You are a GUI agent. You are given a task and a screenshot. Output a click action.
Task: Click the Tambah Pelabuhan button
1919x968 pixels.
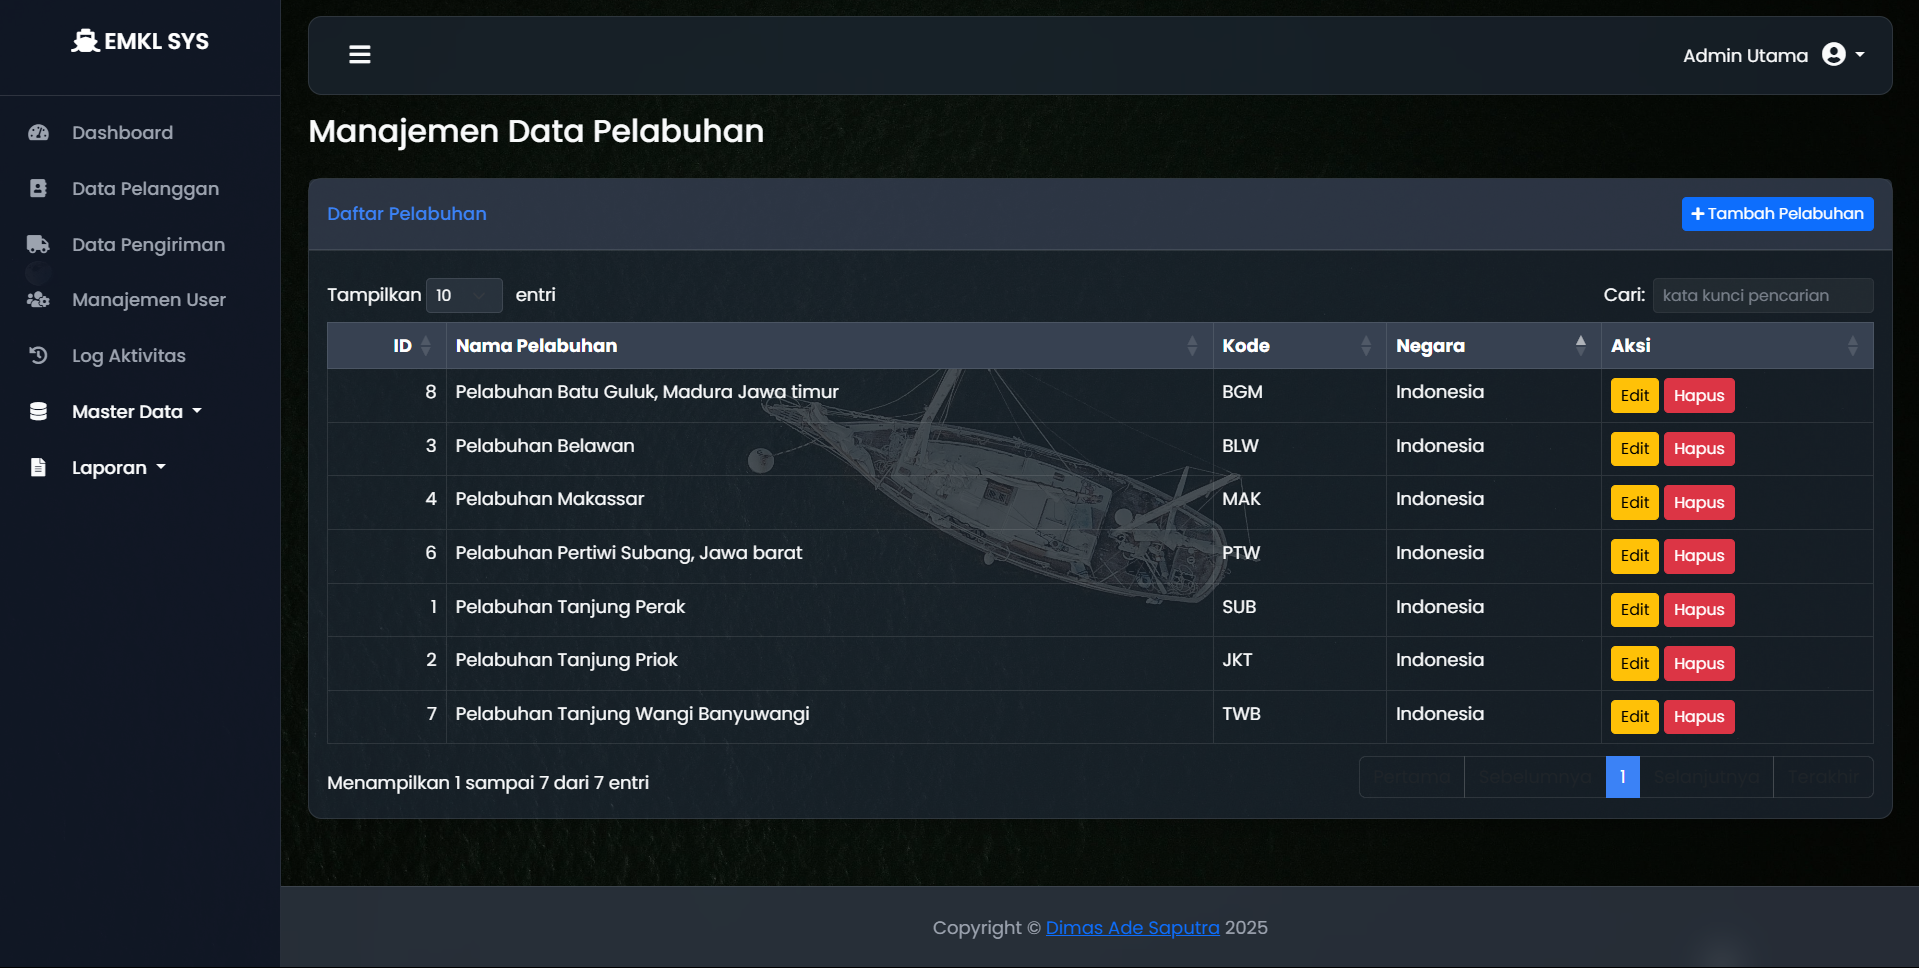(1777, 214)
